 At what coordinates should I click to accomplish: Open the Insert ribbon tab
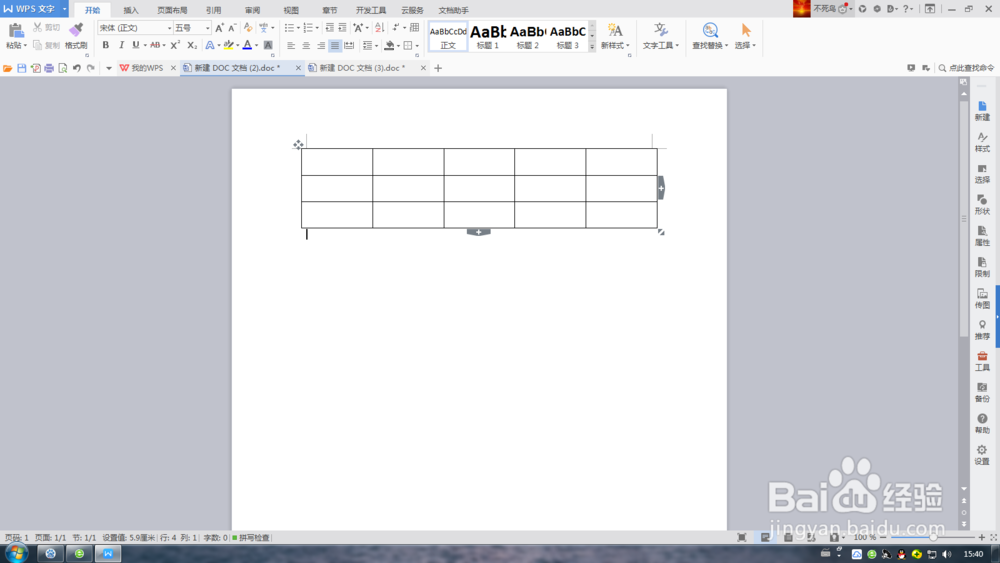pos(131,10)
